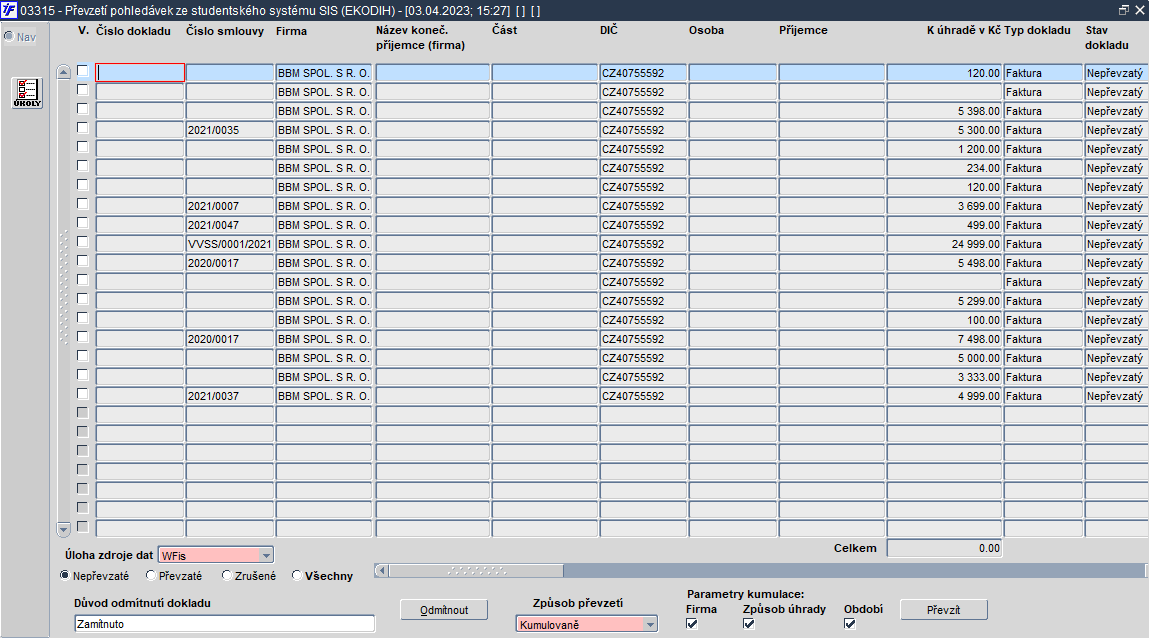Viewport: 1149px width, 638px height.
Task: Tick checkbox for the 7 498.00 row
Action: 83,337
